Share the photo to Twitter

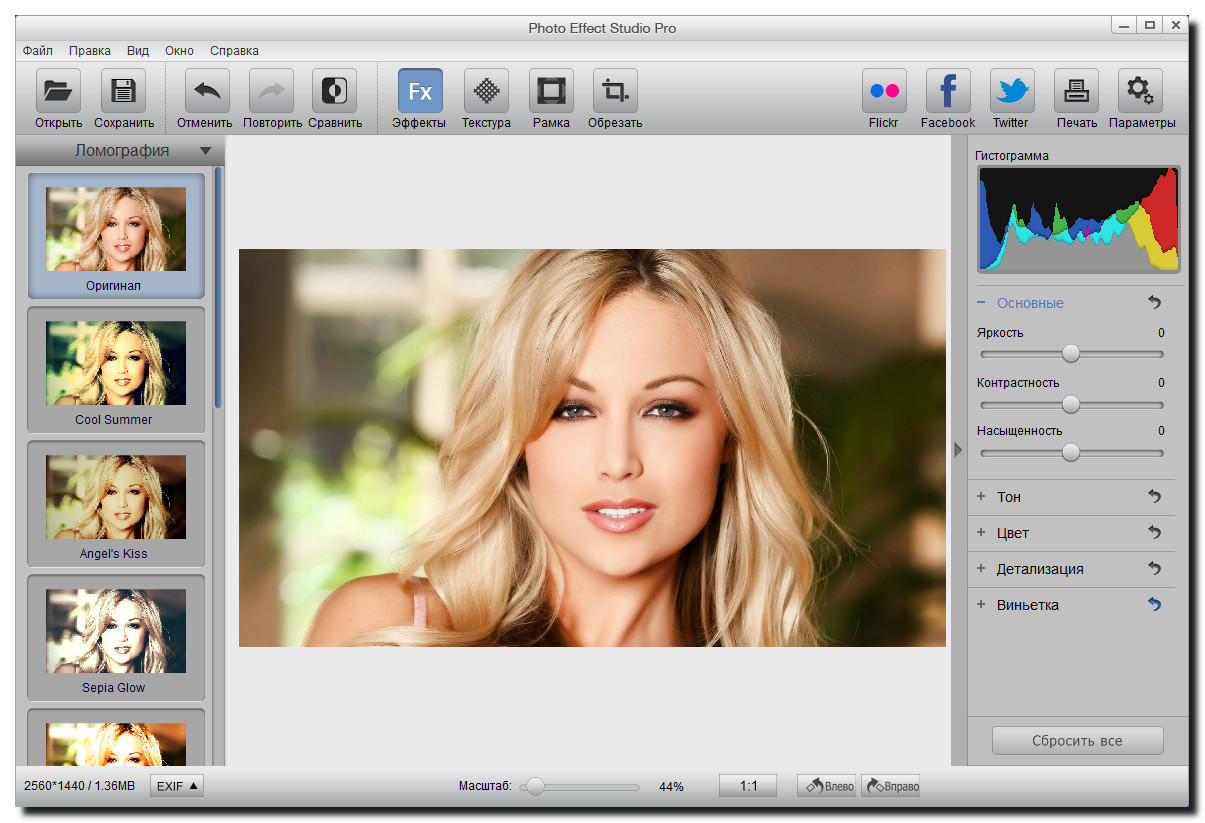1012,91
